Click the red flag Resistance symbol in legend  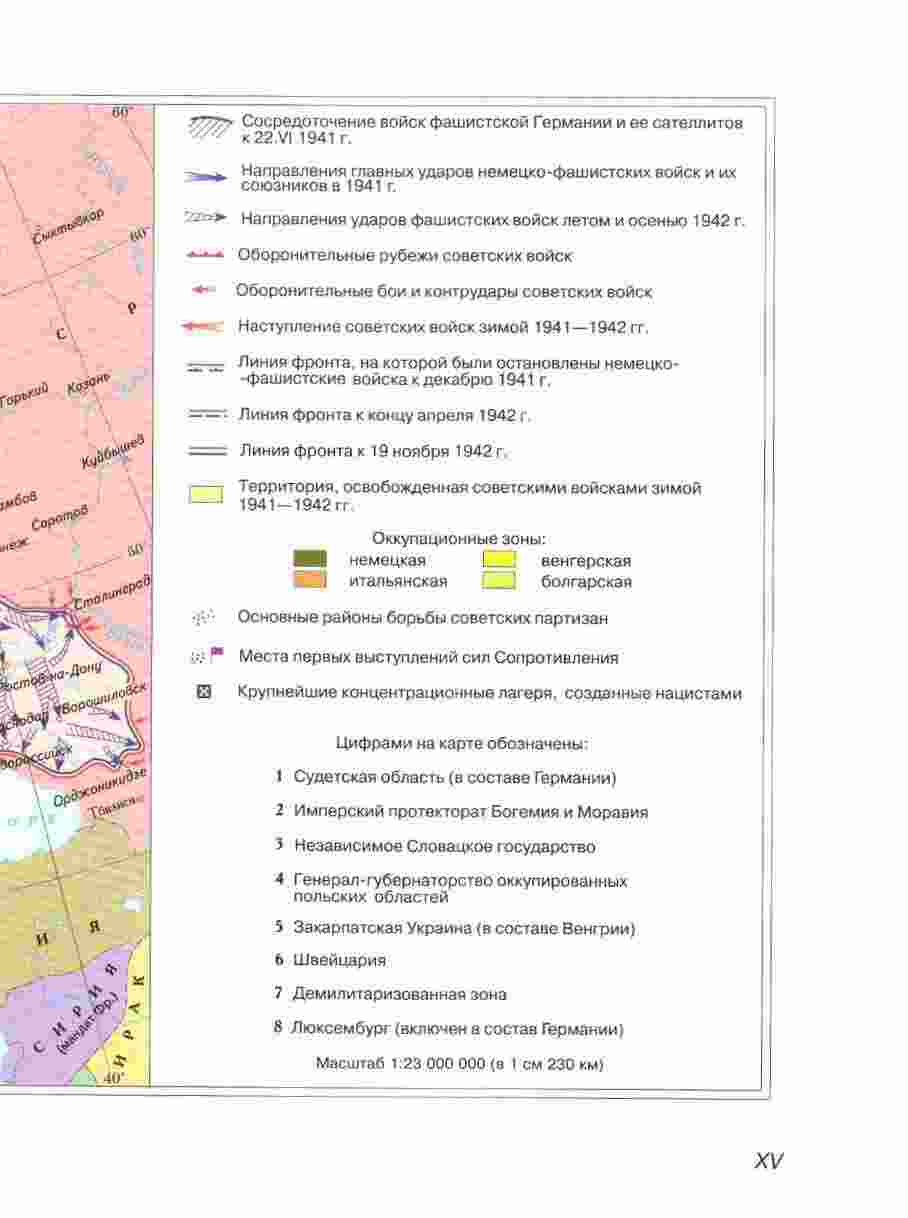tap(216, 655)
